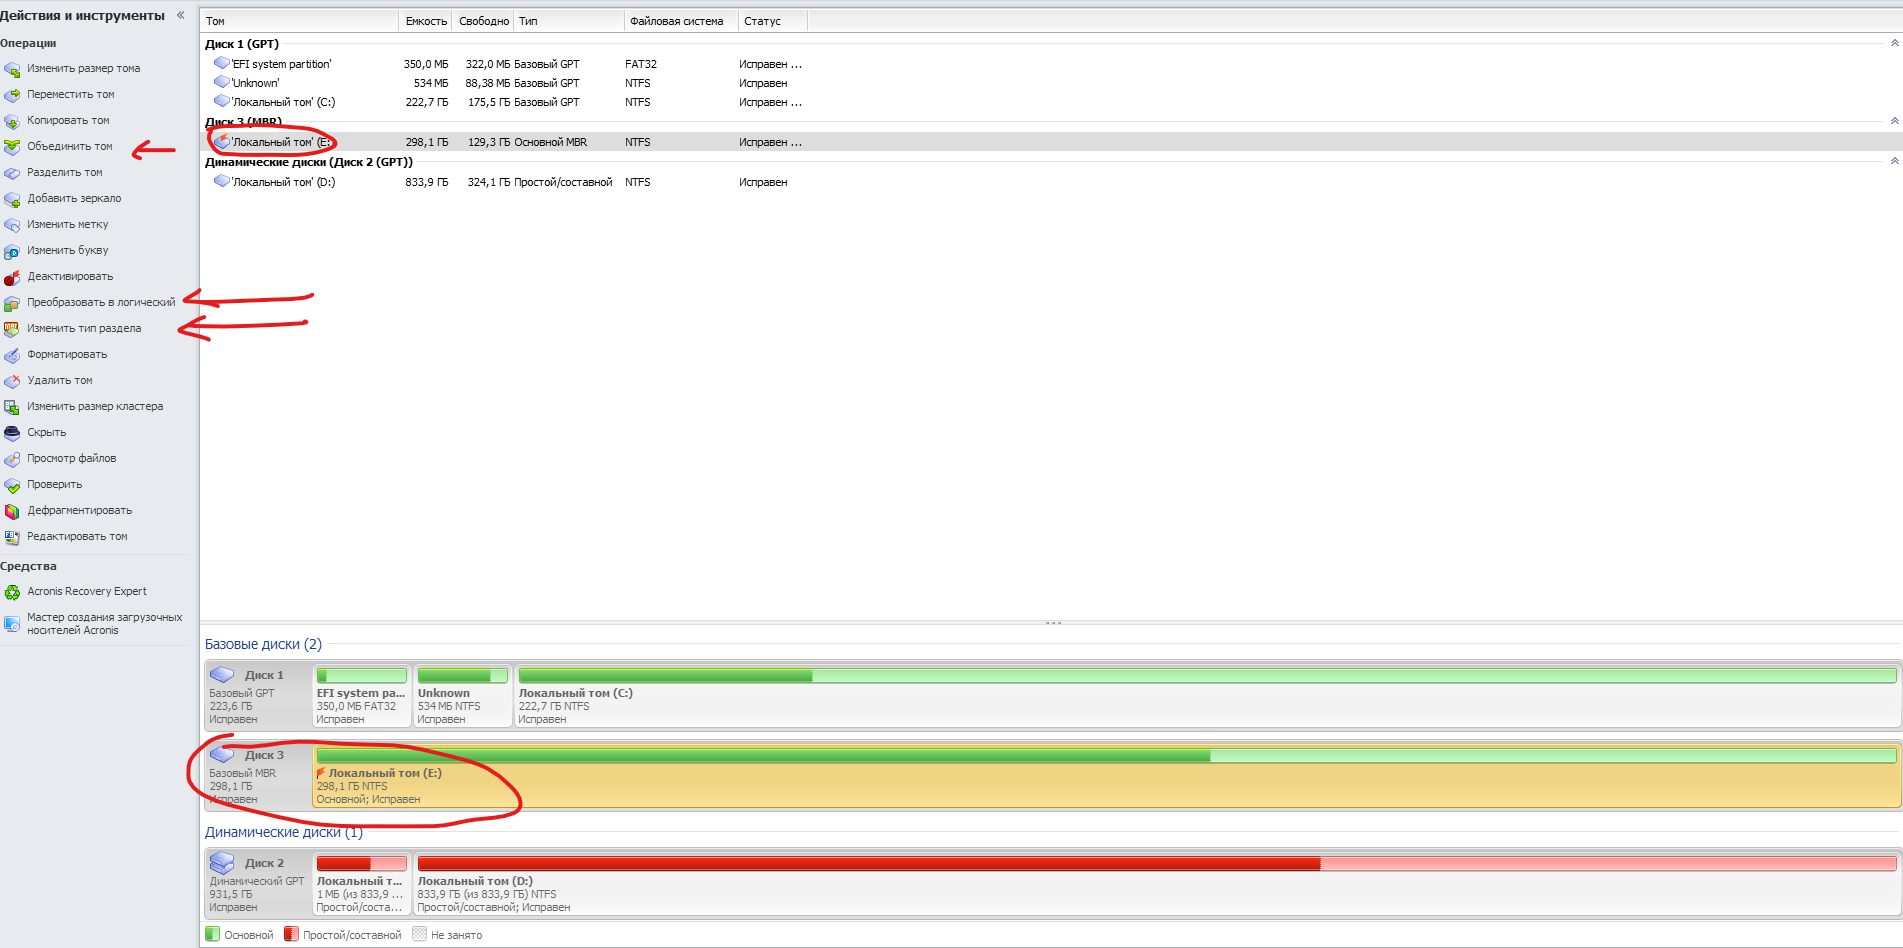Sort by the 'Статус' column header

pyautogui.click(x=773, y=21)
